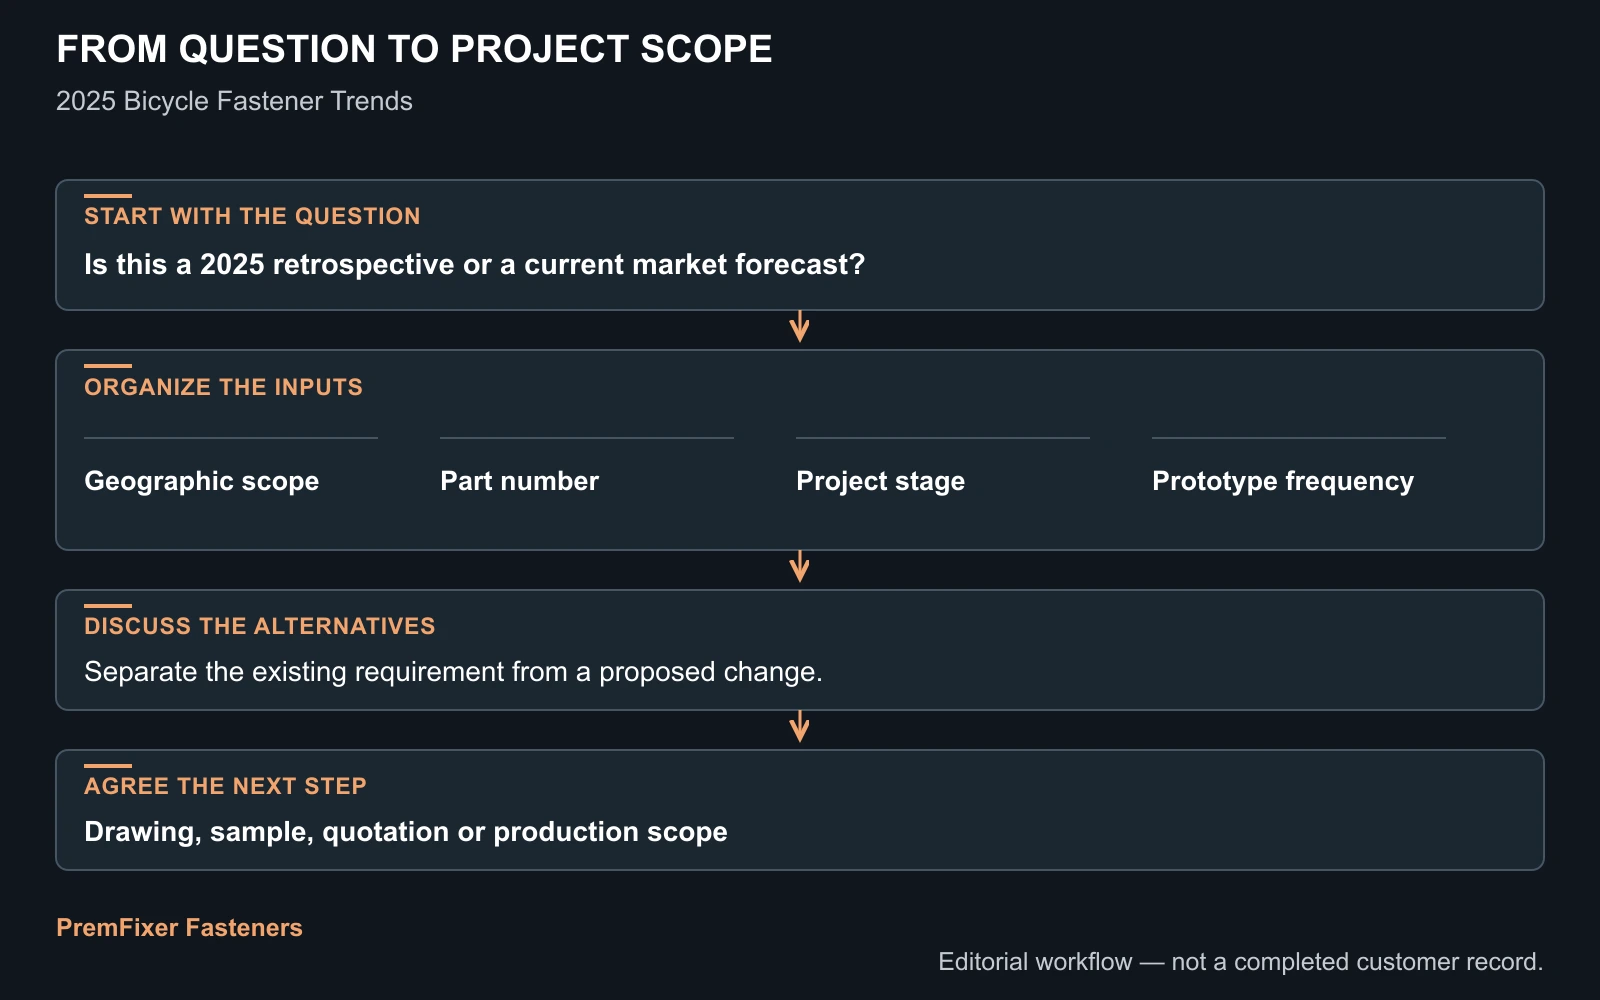Click the 'Editorial workflow' footer disclaimer
The image size is (1600, 1000).
click(x=1241, y=962)
